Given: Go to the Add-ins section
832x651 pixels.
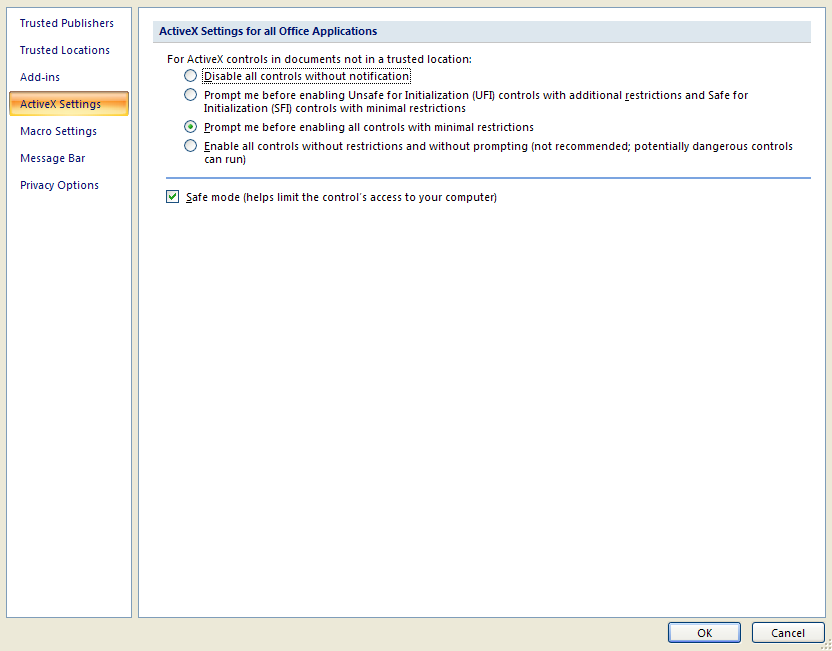Looking at the screenshot, I should point(40,77).
